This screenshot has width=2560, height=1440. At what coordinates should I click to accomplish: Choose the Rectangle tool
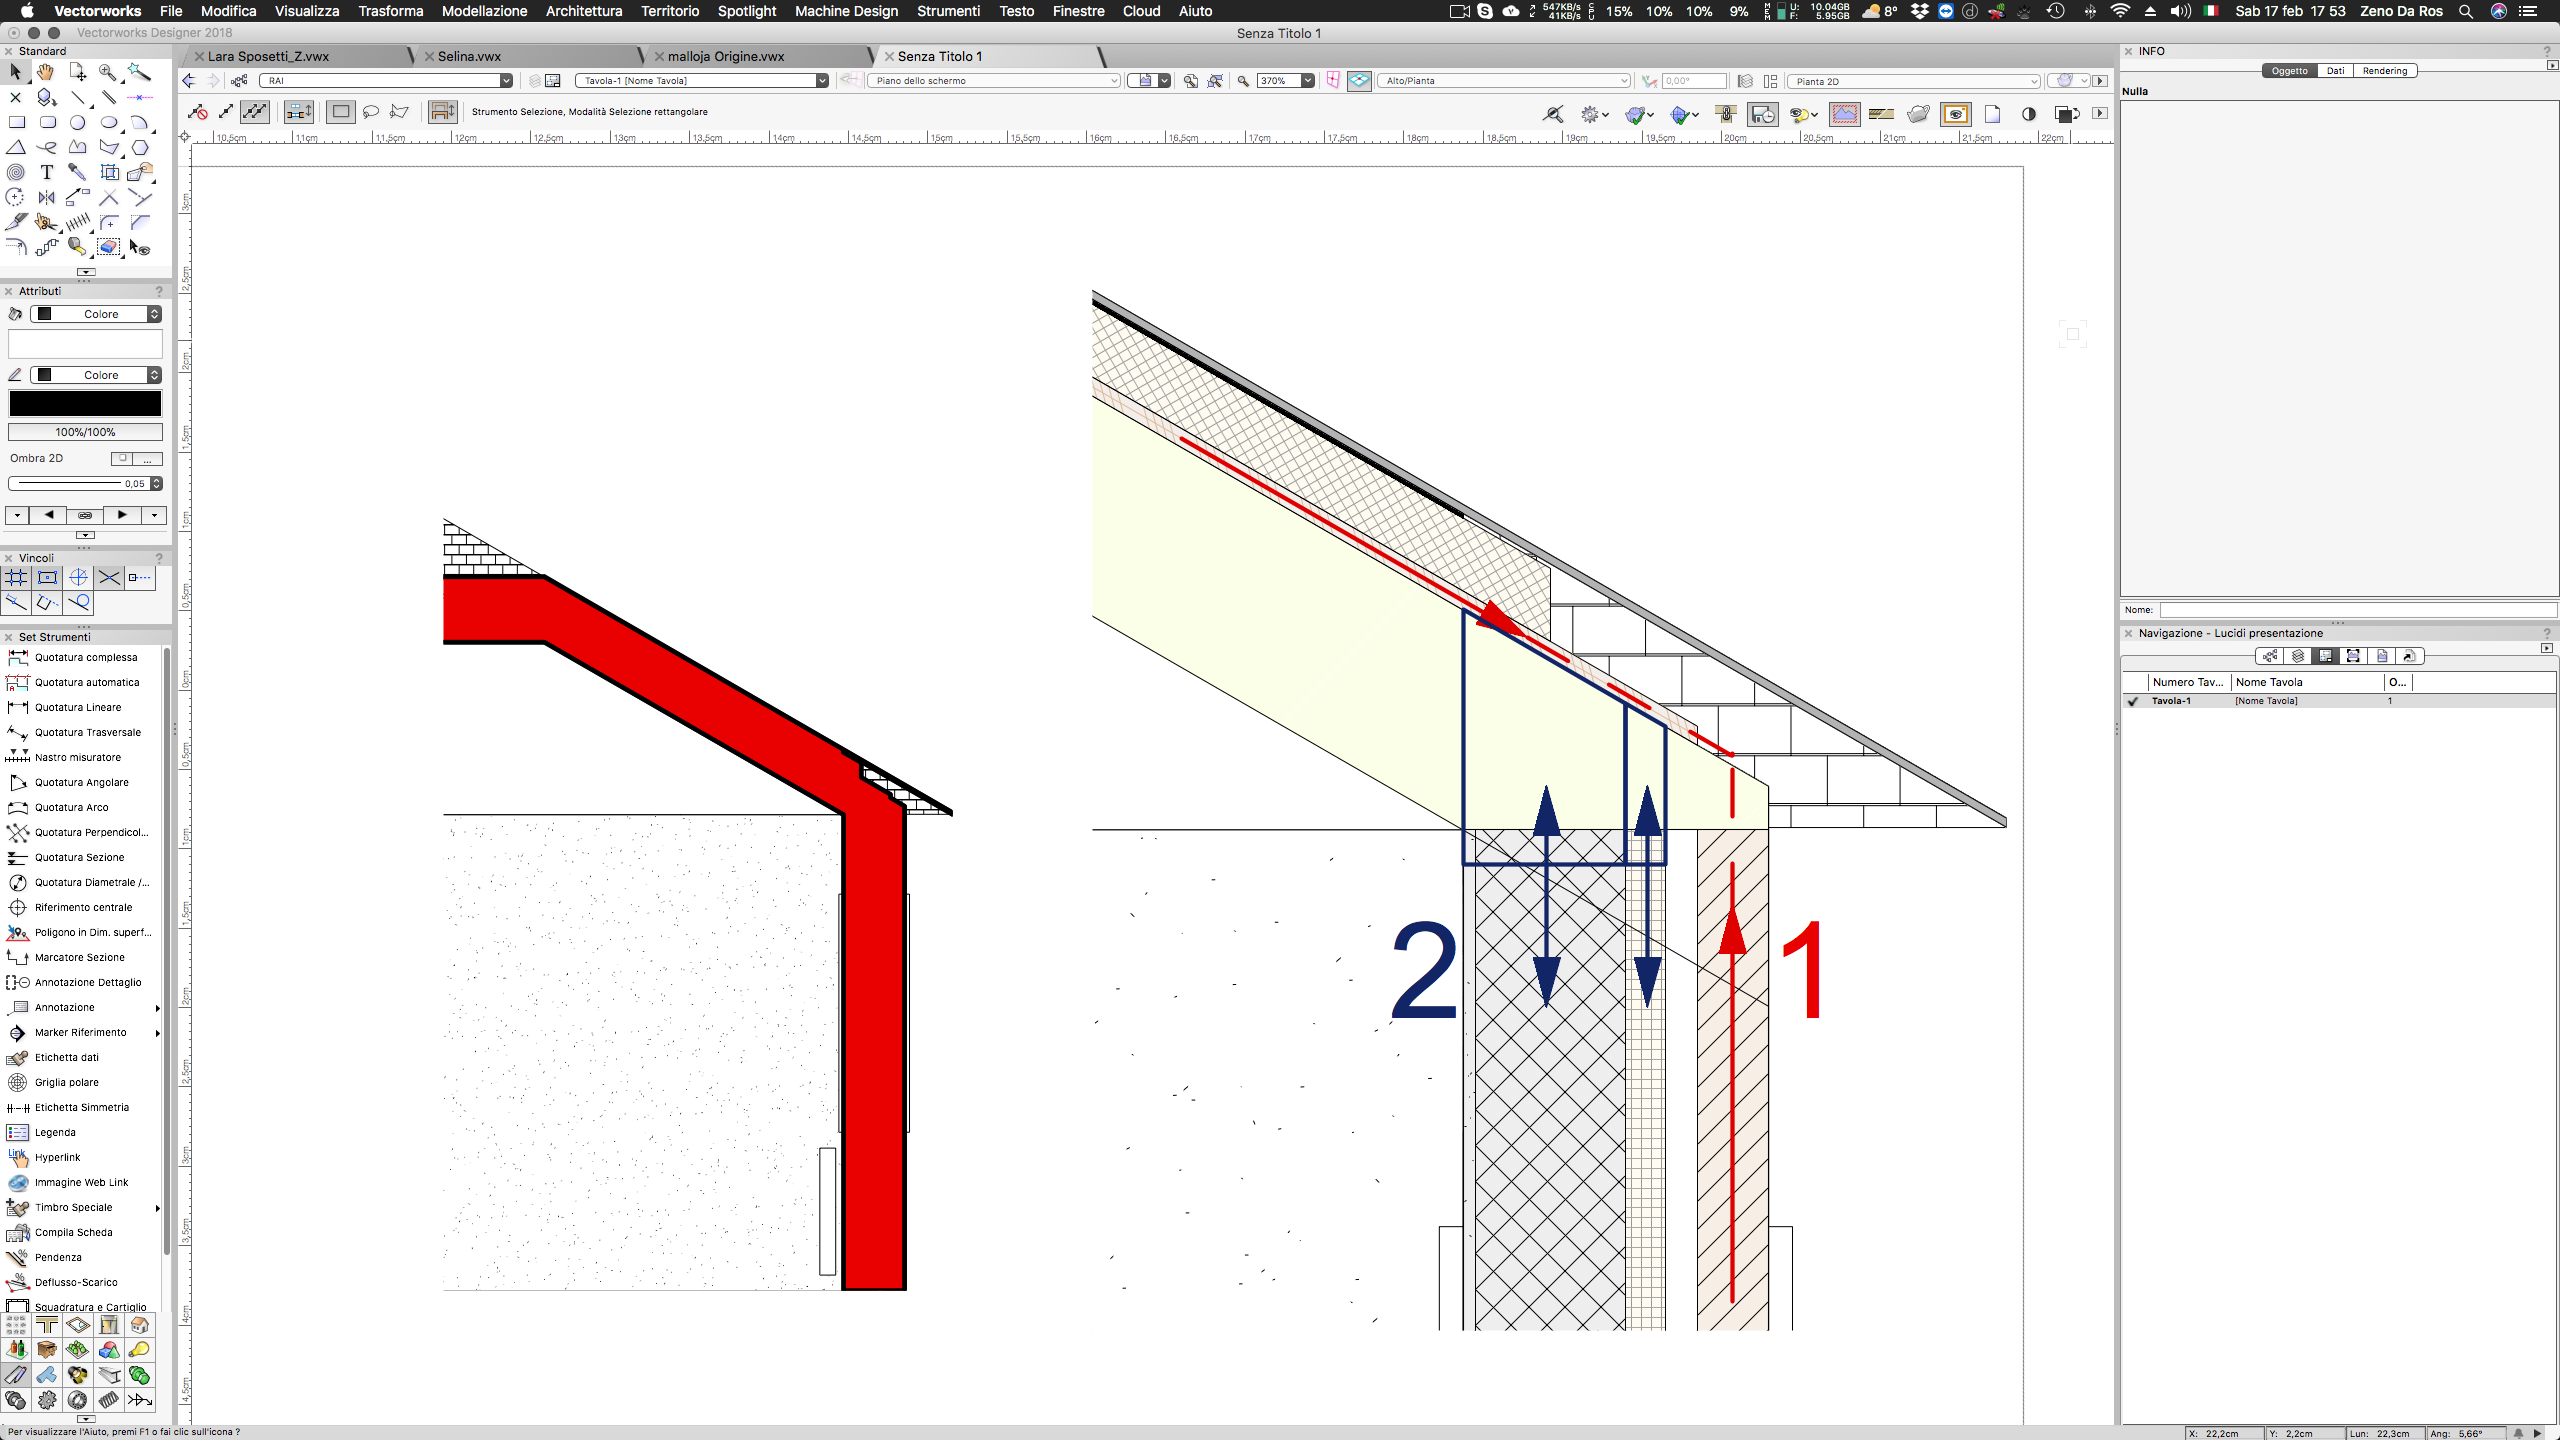16,122
